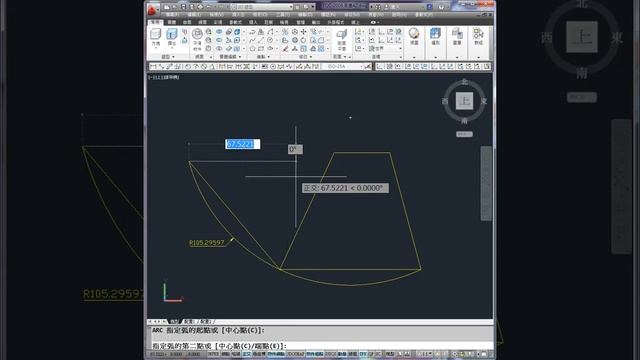
Task: Switch to the 曲面 Surface ribbon tab
Action: coord(187,22)
